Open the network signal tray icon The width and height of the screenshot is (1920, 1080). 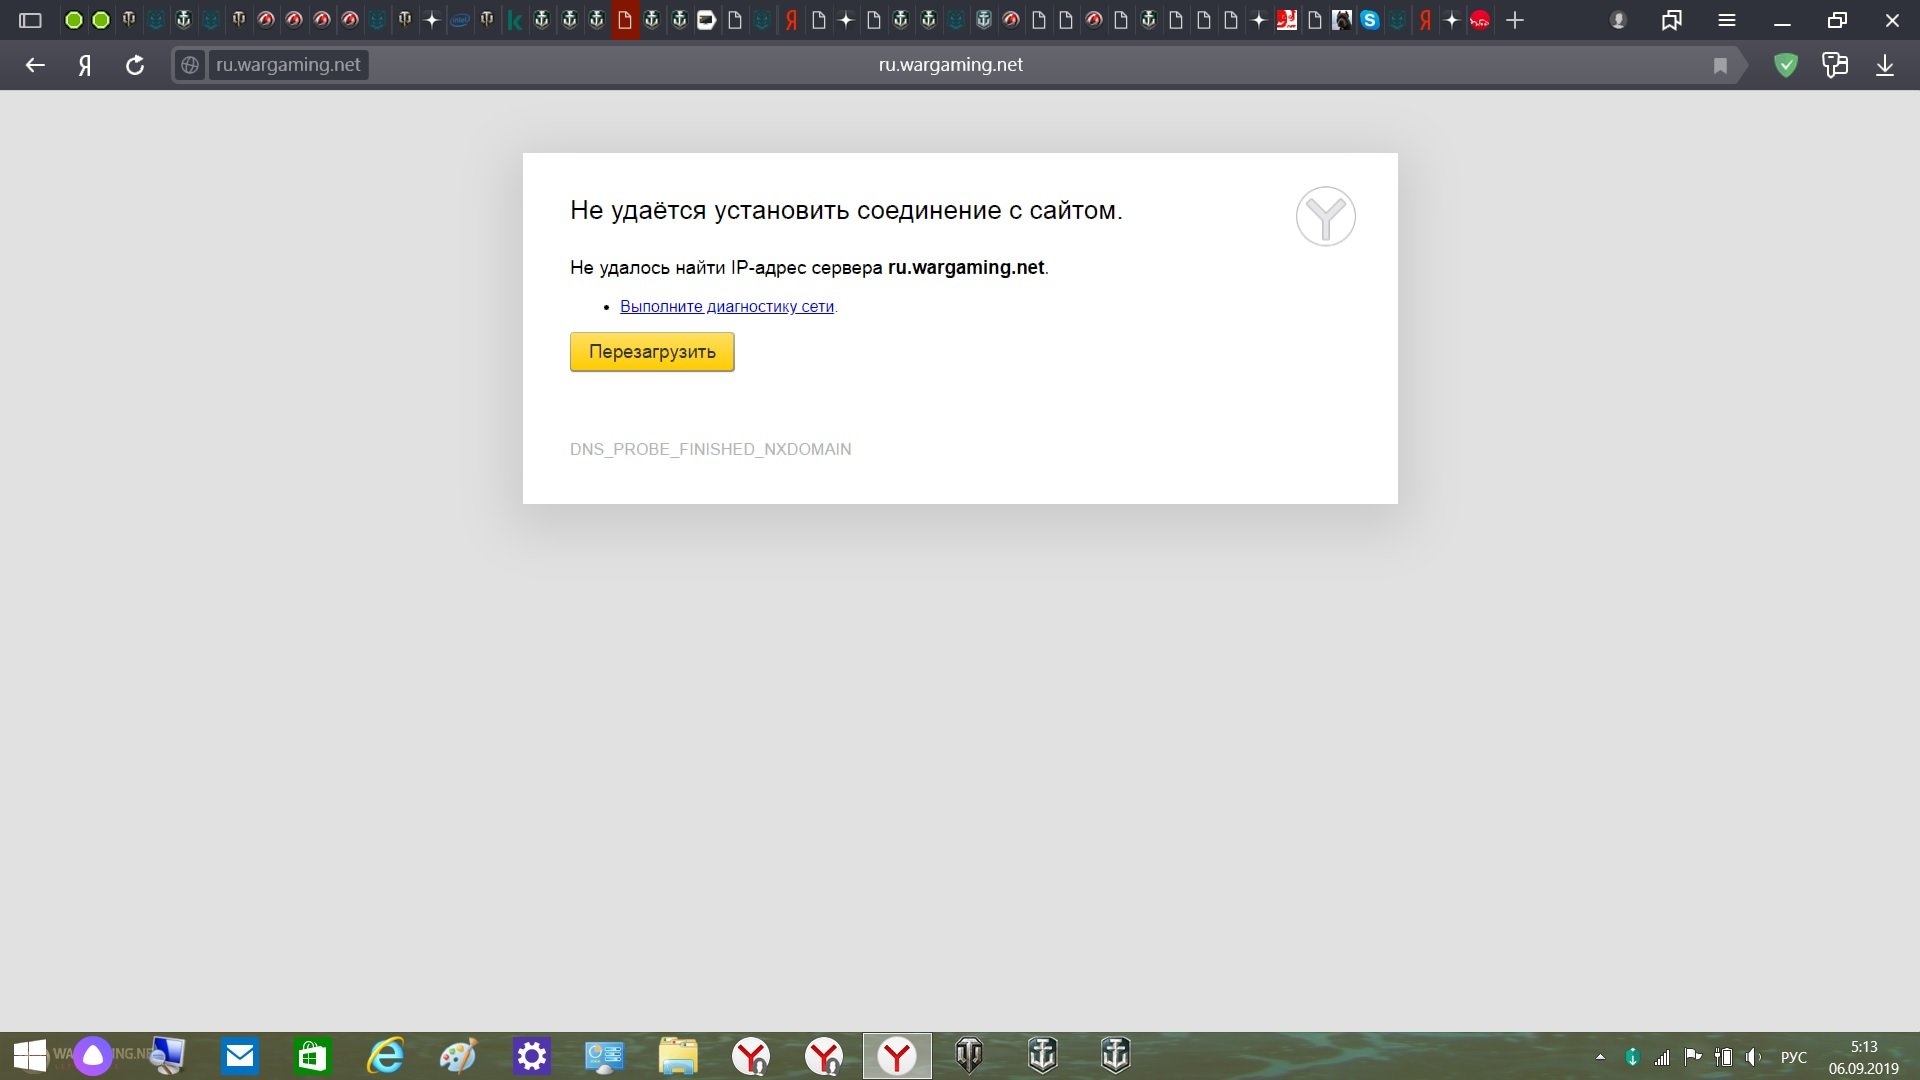coord(1662,1057)
